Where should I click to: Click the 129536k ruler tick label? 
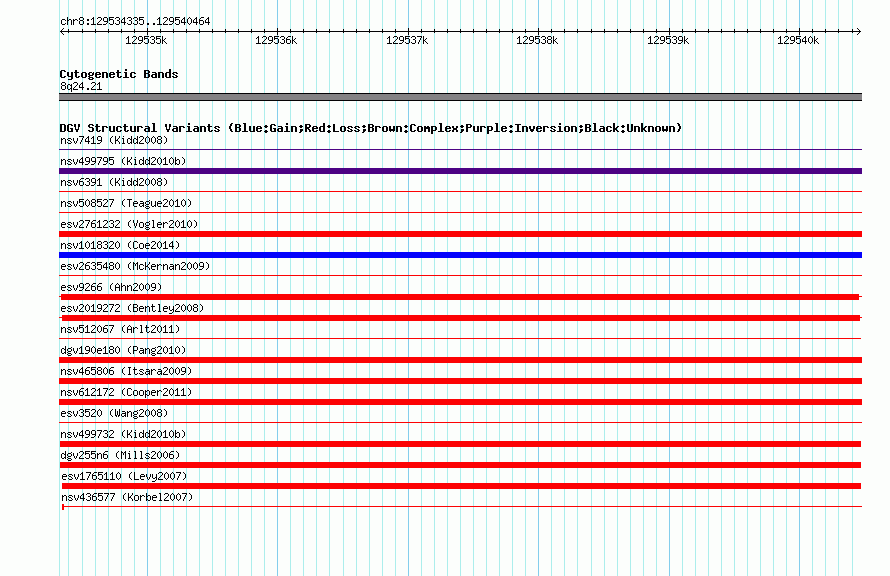[276, 40]
